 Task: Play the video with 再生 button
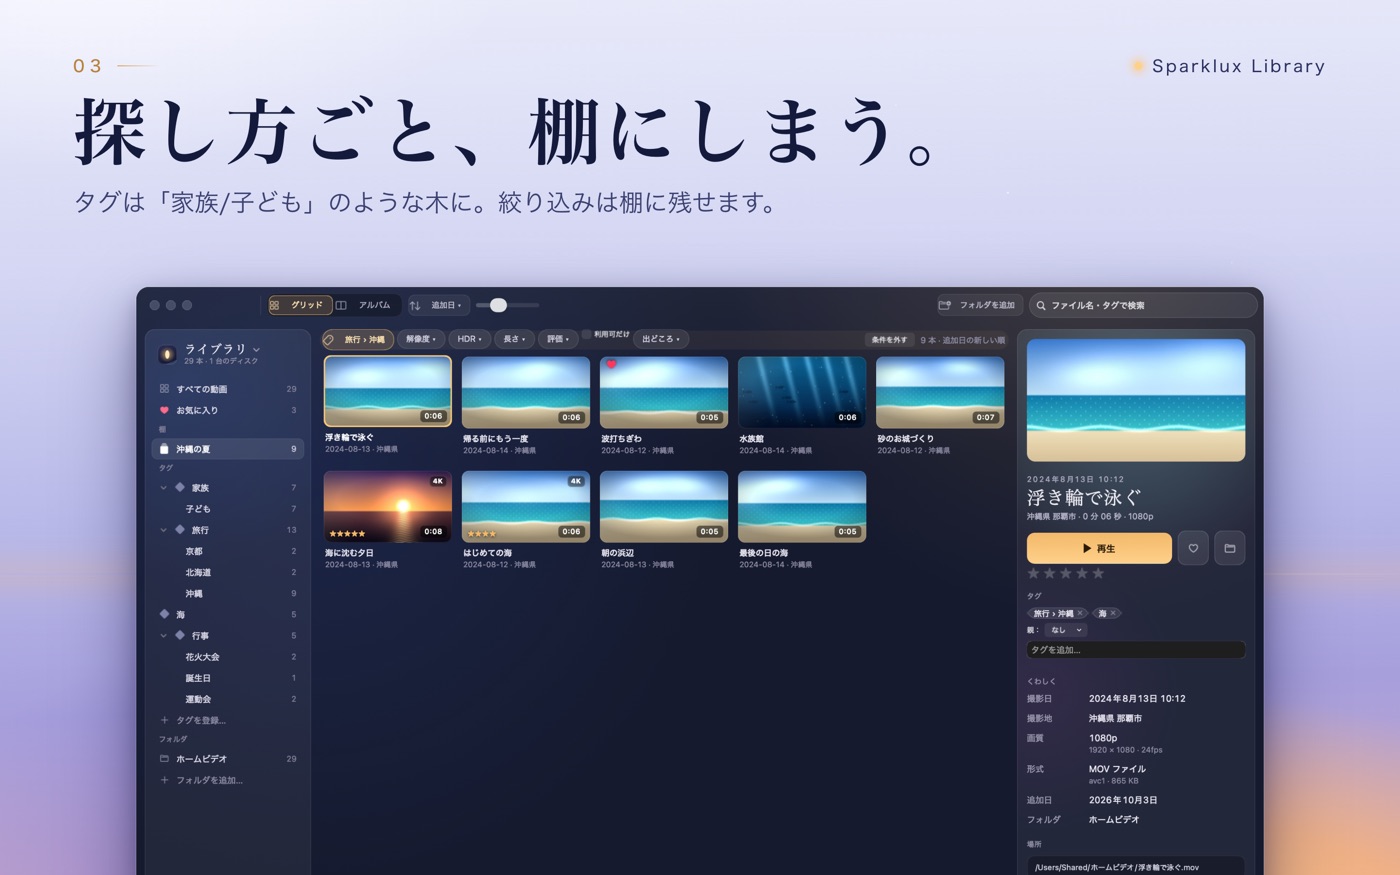pyautogui.click(x=1099, y=548)
